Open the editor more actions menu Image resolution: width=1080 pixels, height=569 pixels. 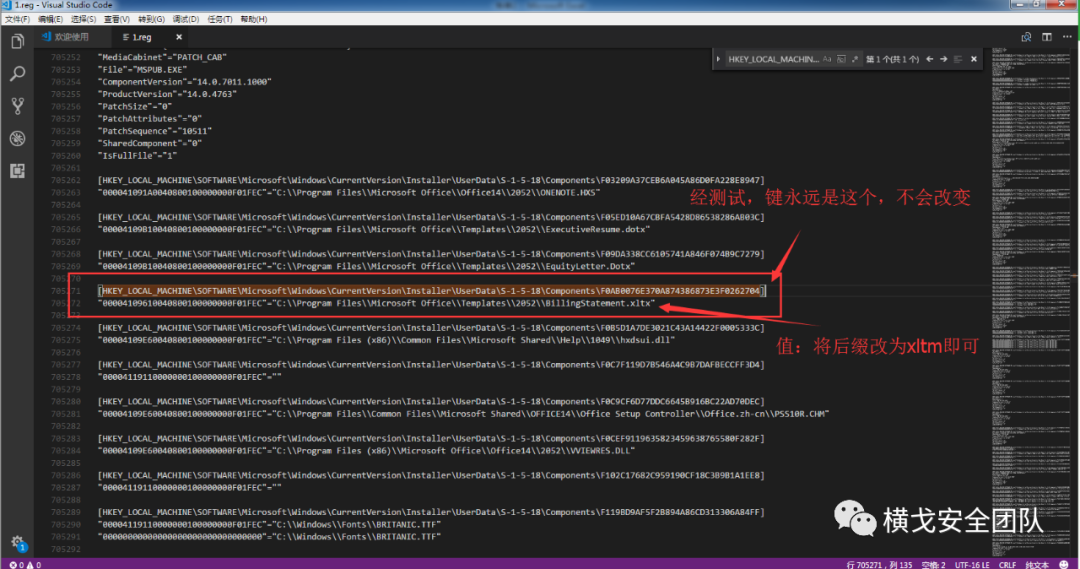[x=1067, y=37]
